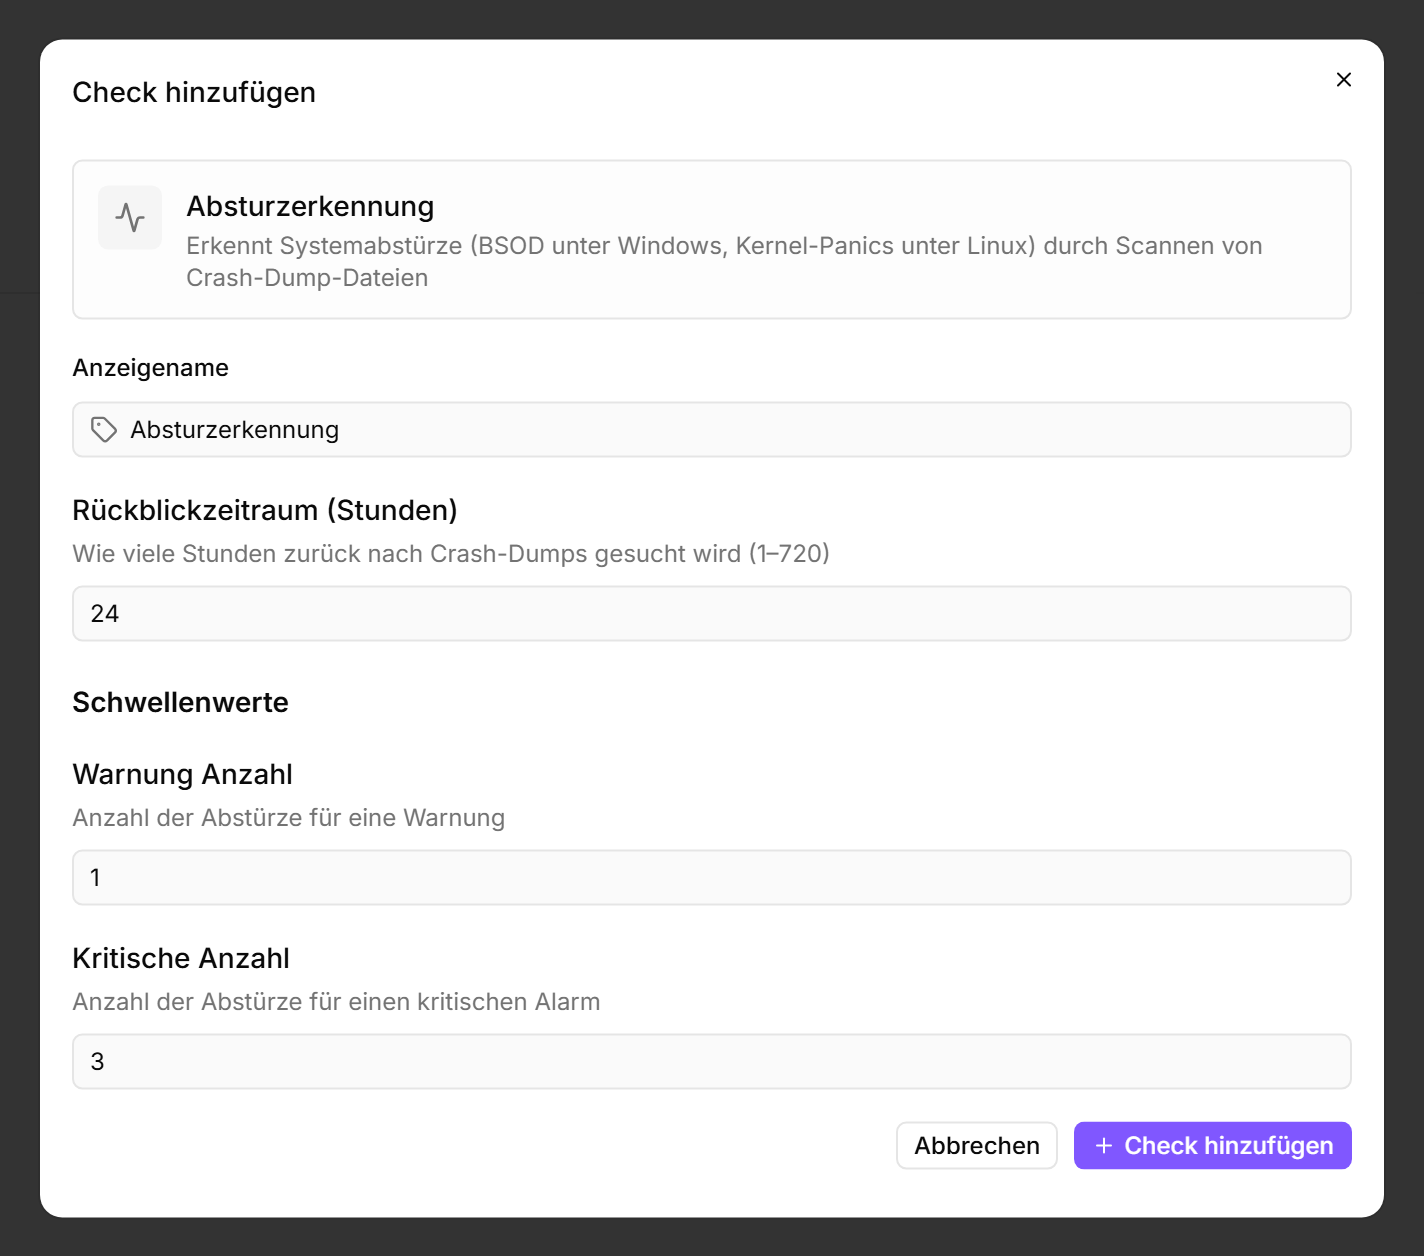Click the dialog title Check hinzufügen
This screenshot has width=1424, height=1256.
coord(194,93)
